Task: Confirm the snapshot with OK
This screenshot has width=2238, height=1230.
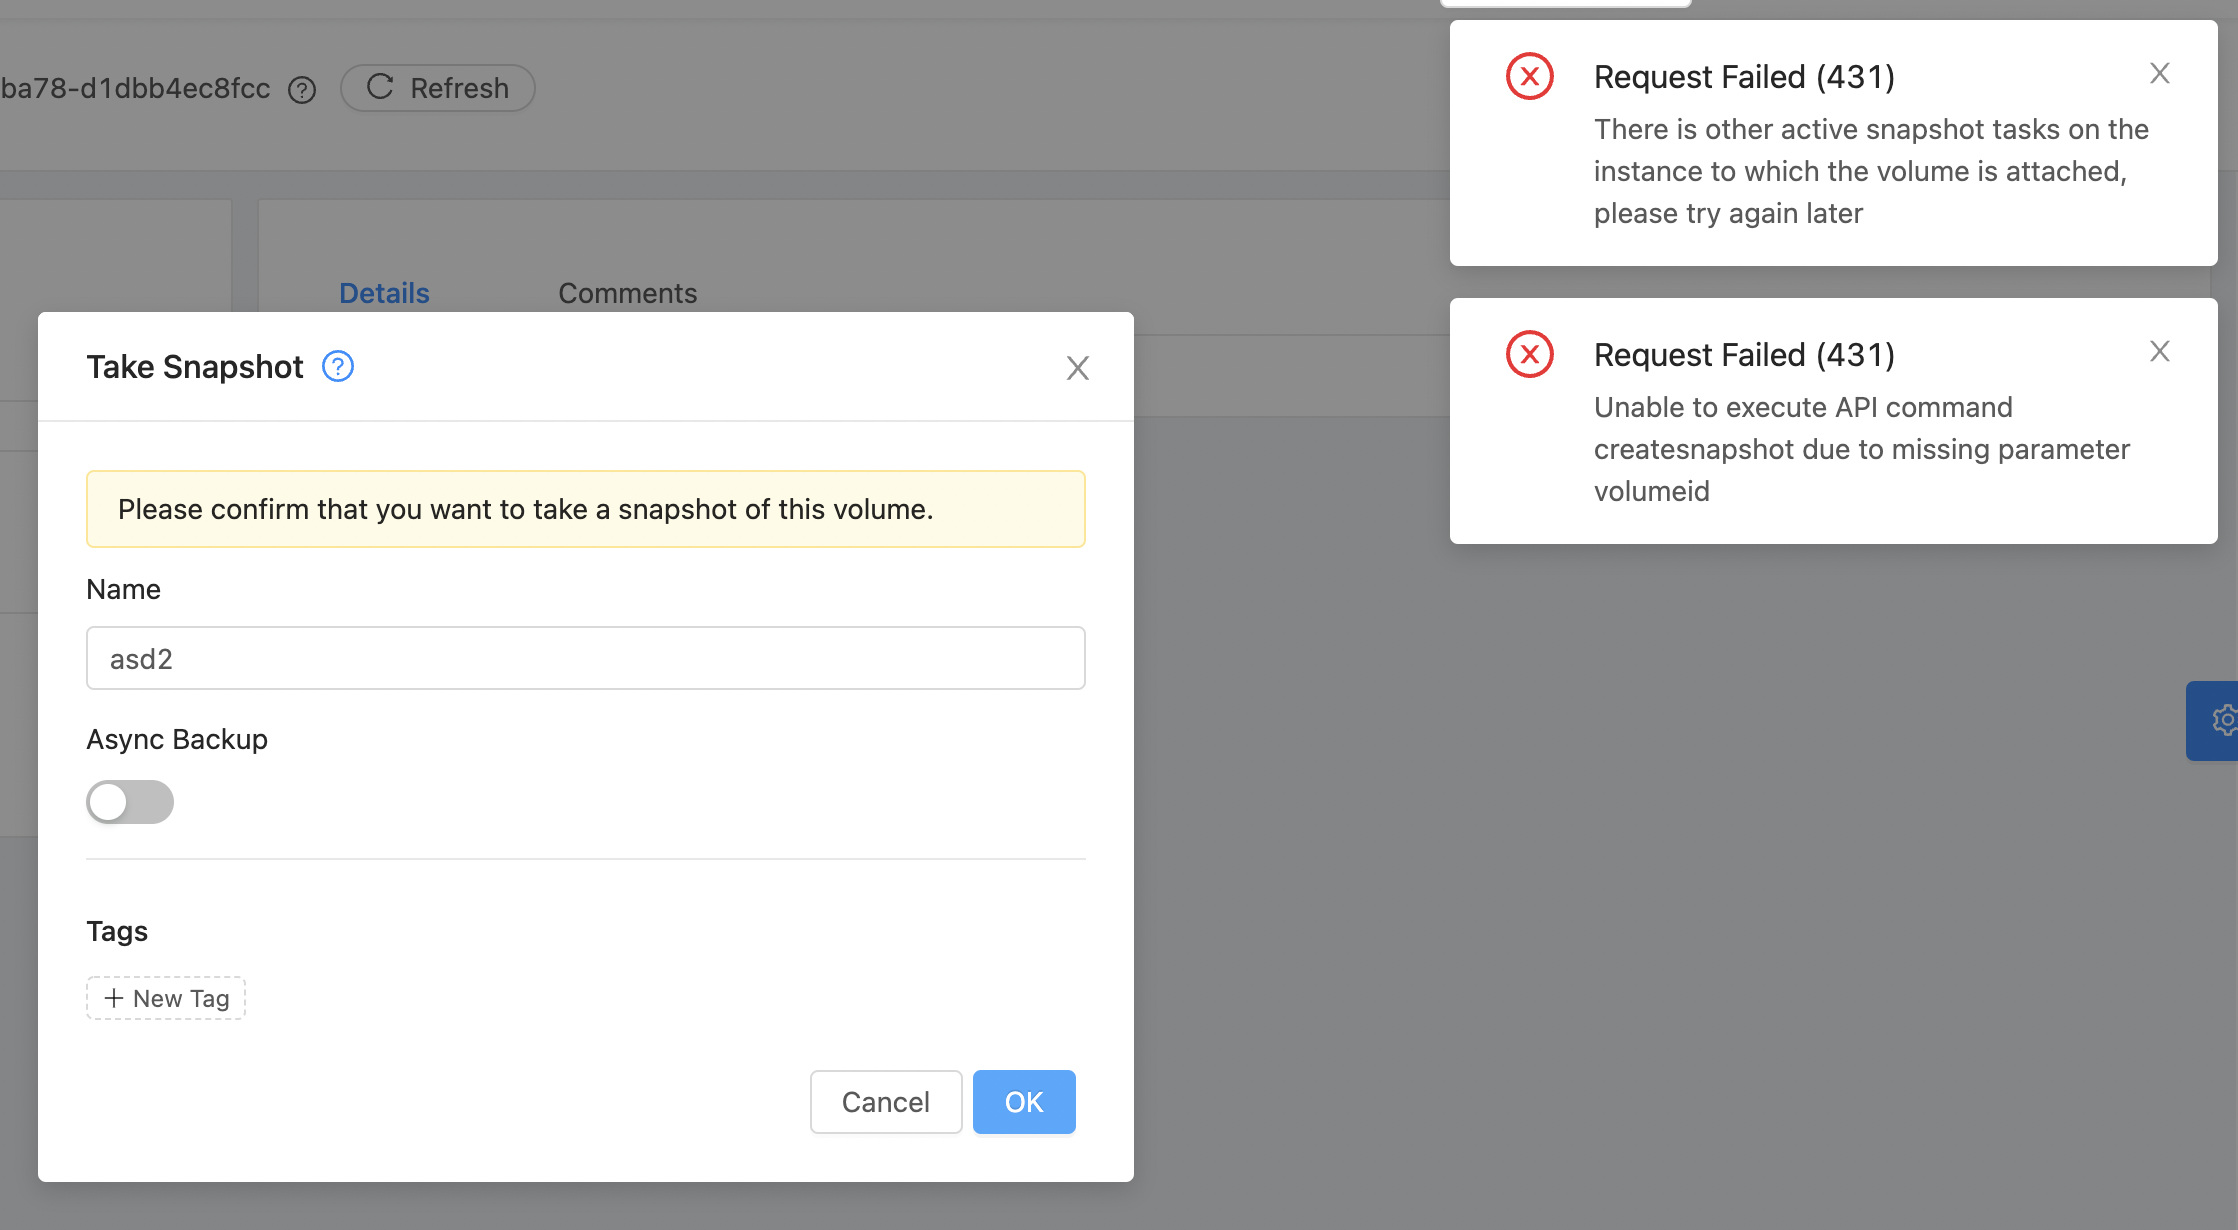Action: pos(1024,1102)
